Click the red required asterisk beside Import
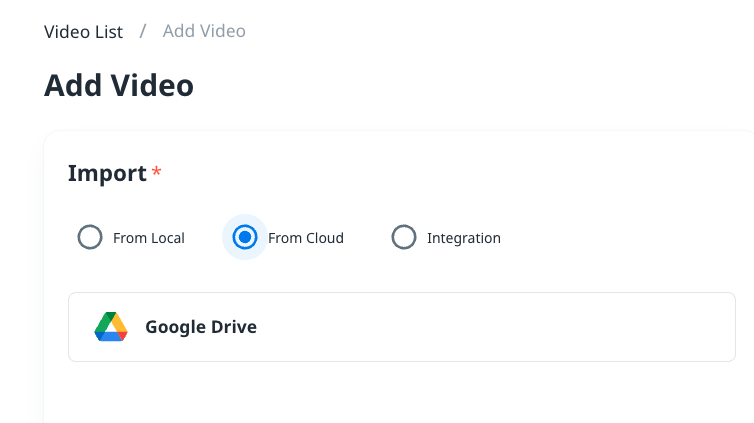 tap(157, 173)
